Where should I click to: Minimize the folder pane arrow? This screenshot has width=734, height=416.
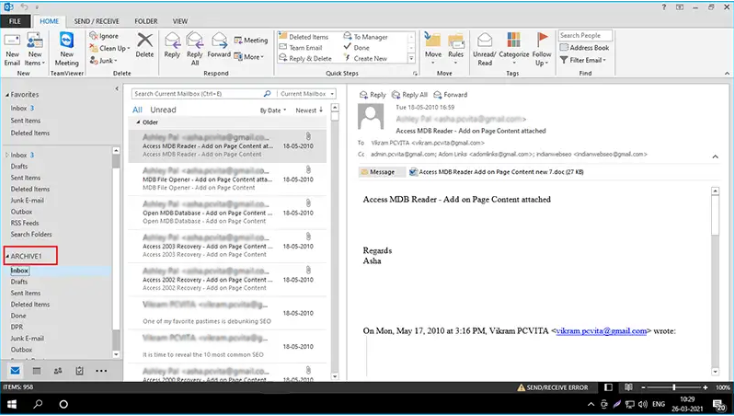pos(117,88)
